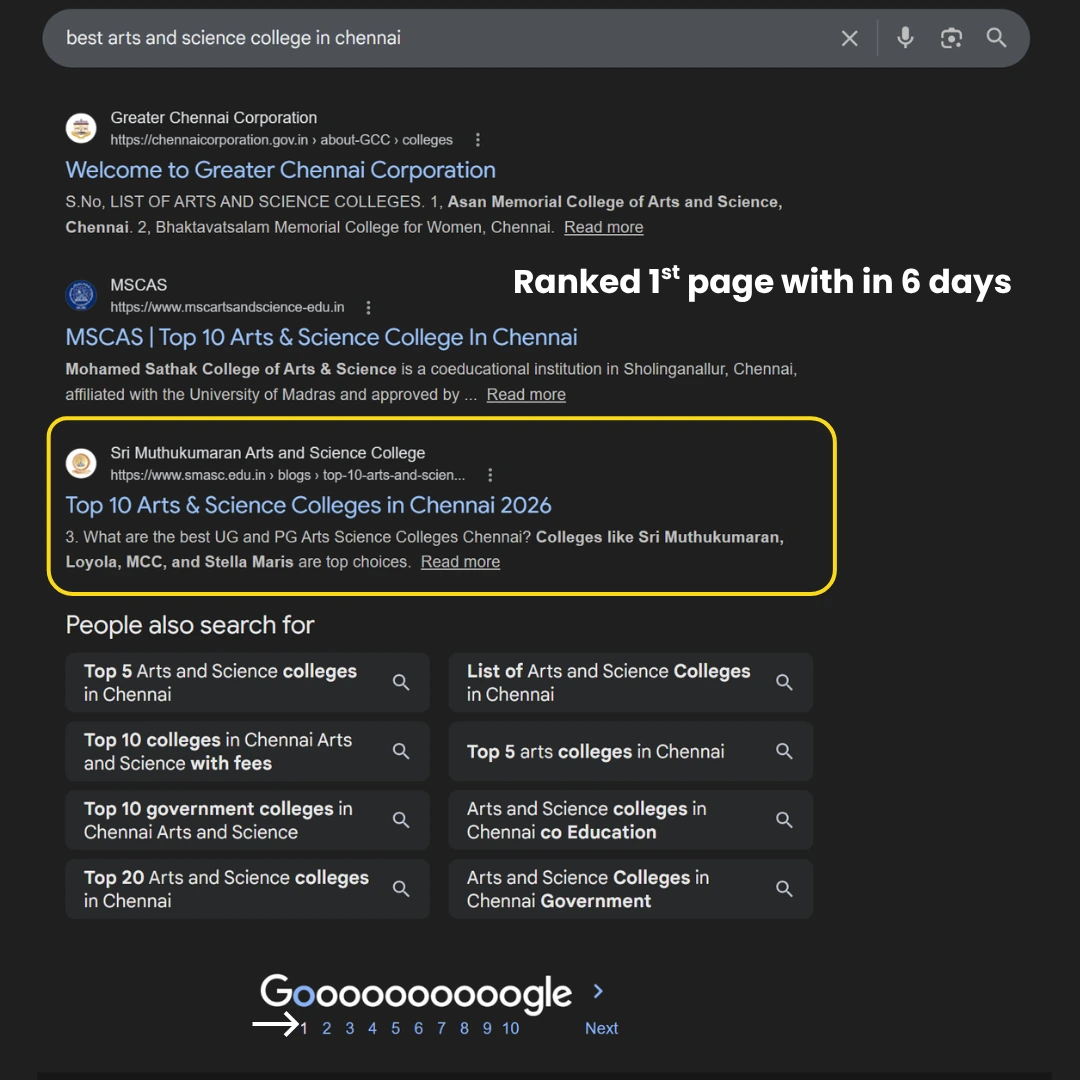Image resolution: width=1080 pixels, height=1080 pixels.
Task: Open three-dot menu for MSCAS result
Action: [x=369, y=307]
